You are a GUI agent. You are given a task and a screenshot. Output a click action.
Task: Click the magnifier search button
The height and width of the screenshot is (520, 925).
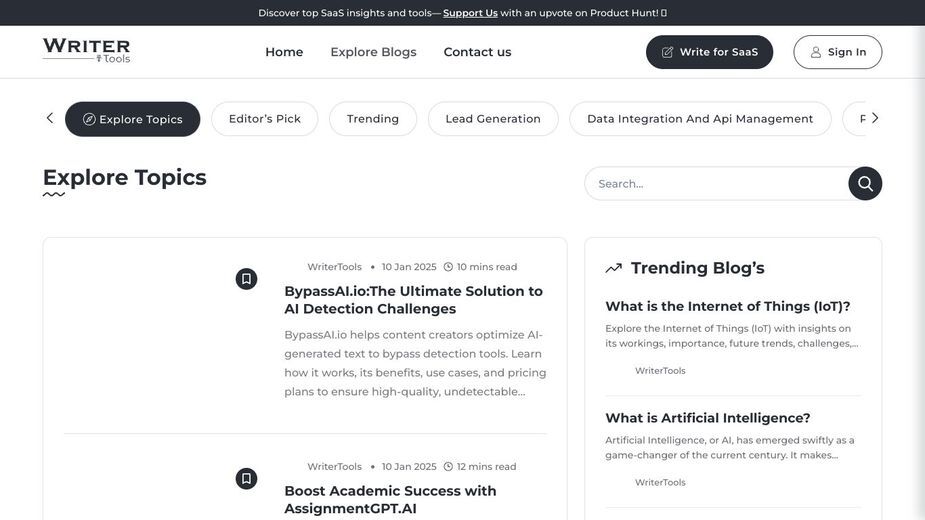(865, 184)
